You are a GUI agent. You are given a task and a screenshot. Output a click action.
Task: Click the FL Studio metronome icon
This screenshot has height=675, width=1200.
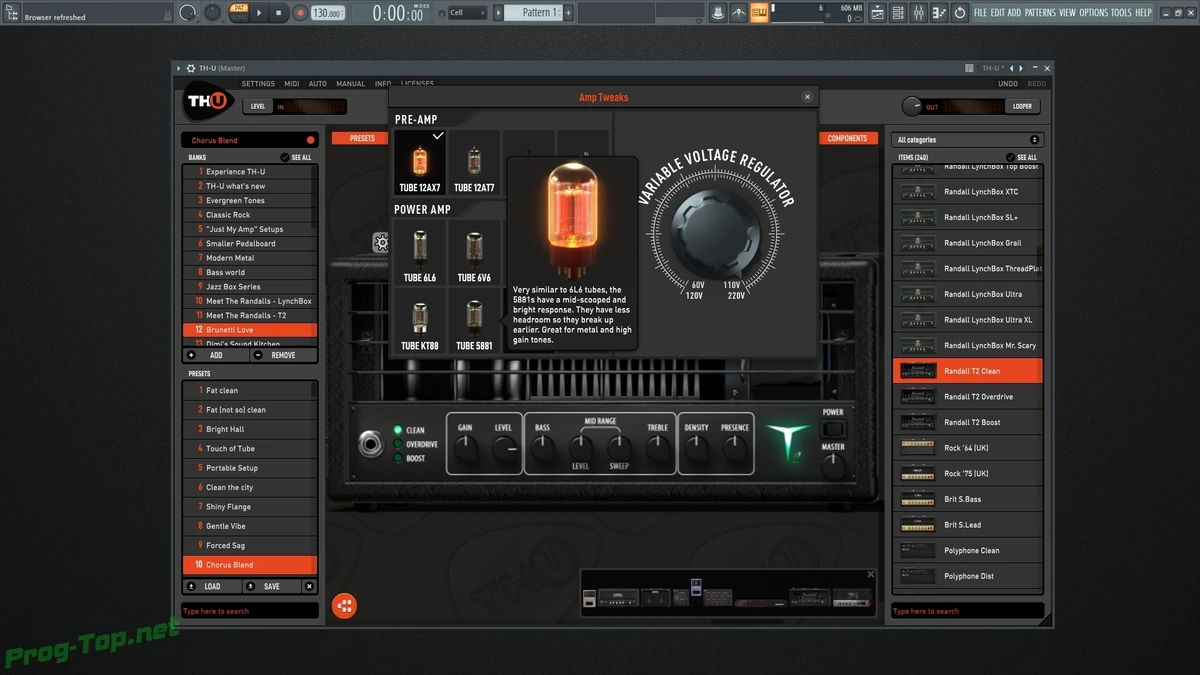tap(717, 13)
